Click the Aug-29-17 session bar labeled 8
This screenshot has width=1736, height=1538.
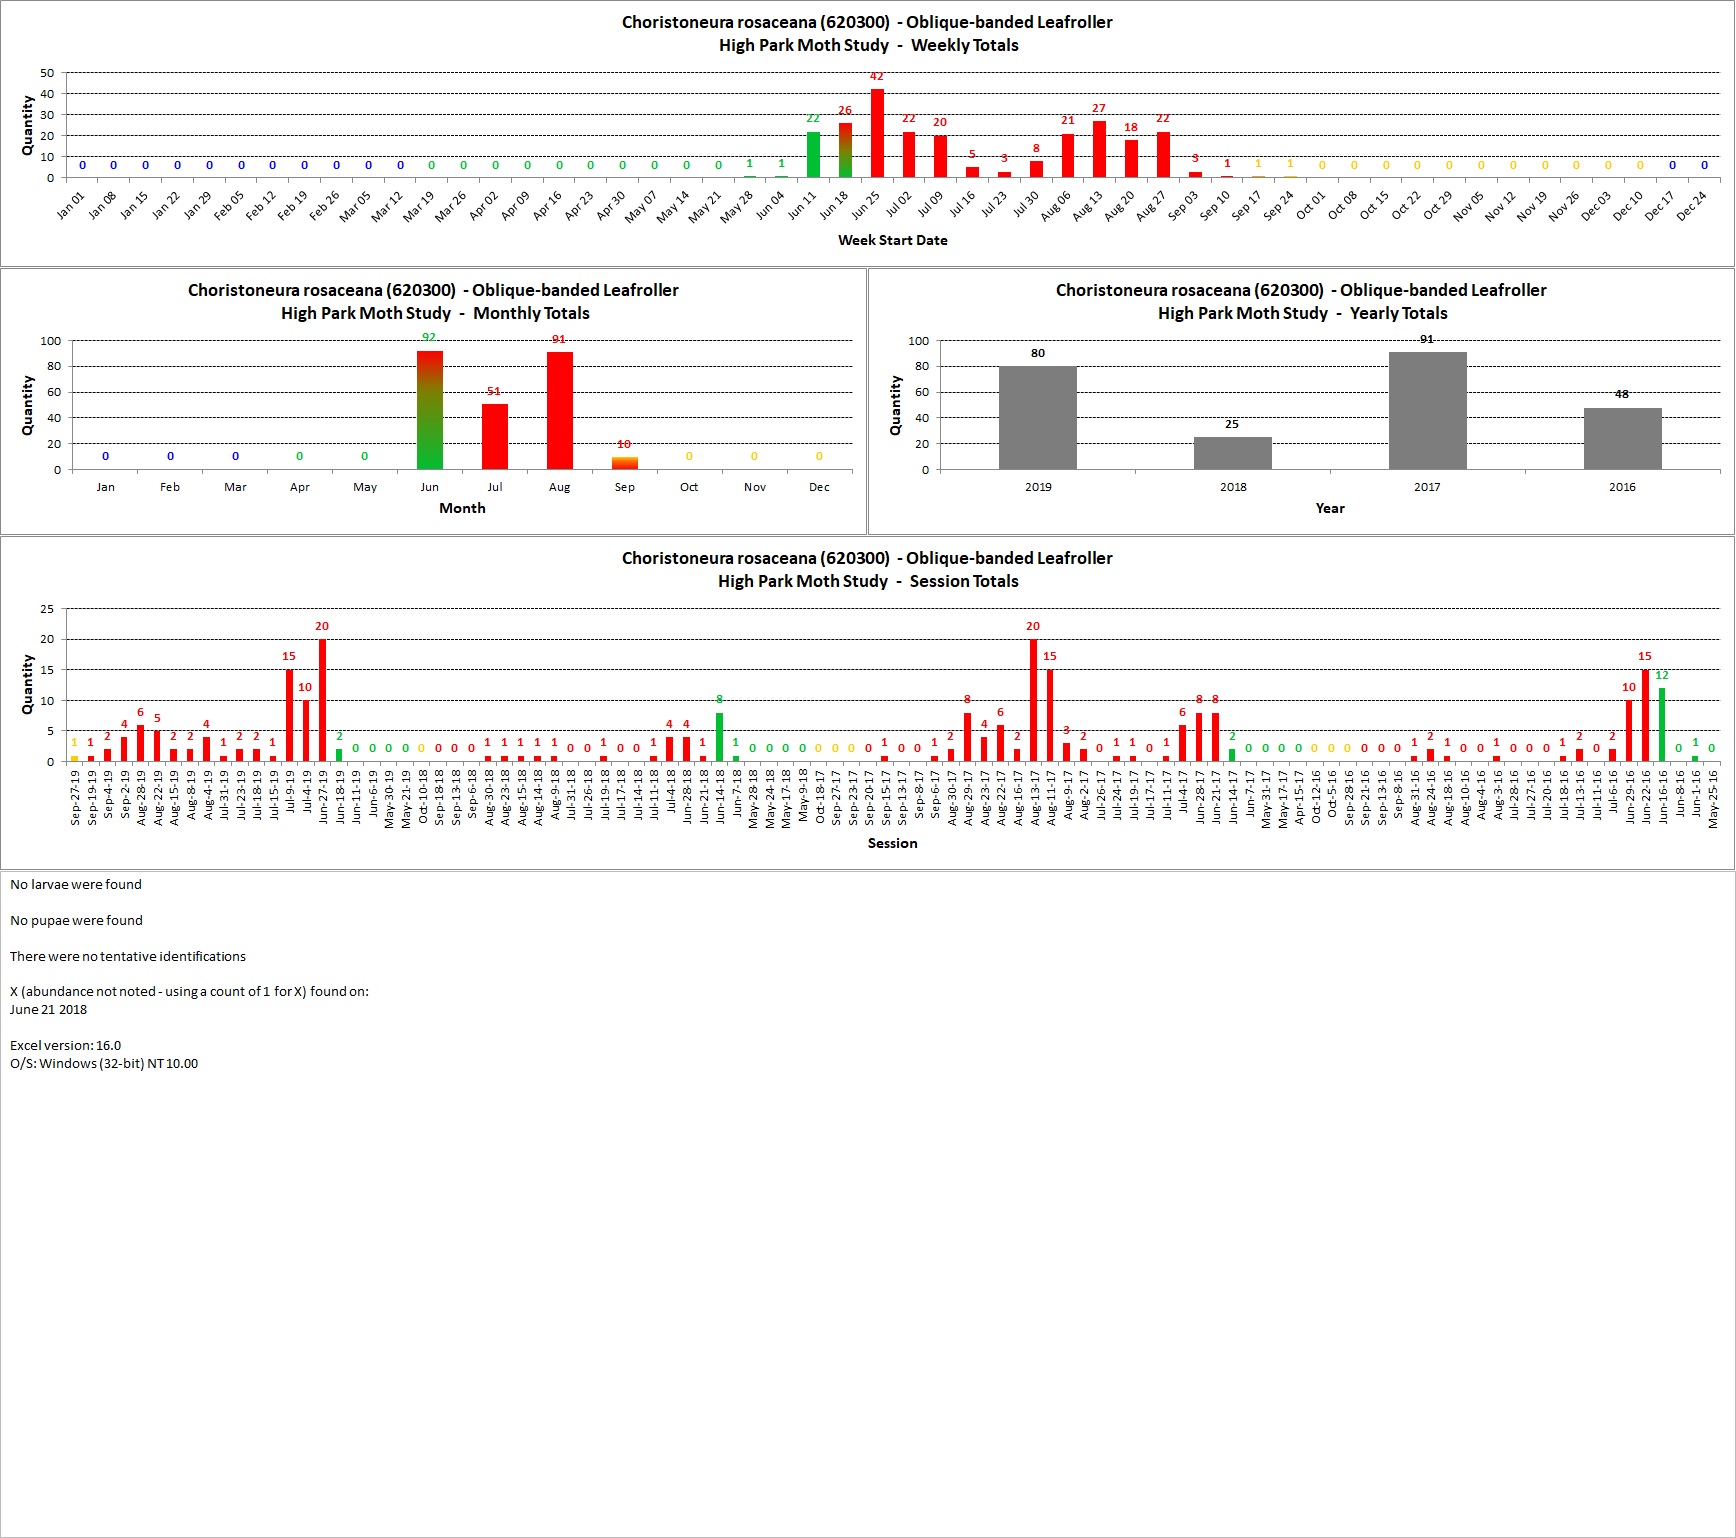pyautogui.click(x=967, y=737)
